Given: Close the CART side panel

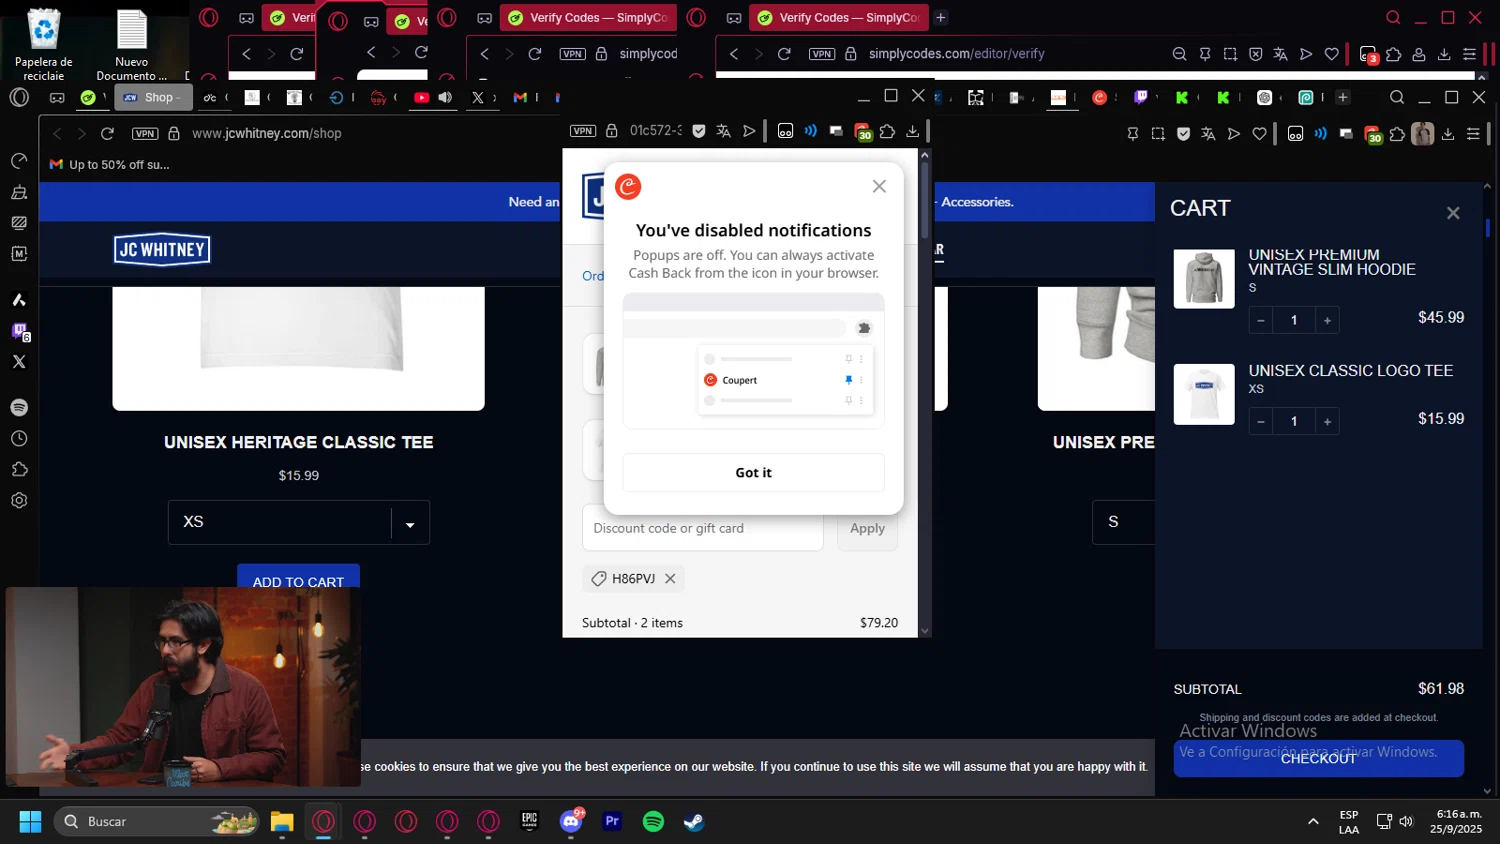Looking at the screenshot, I should pos(1453,213).
